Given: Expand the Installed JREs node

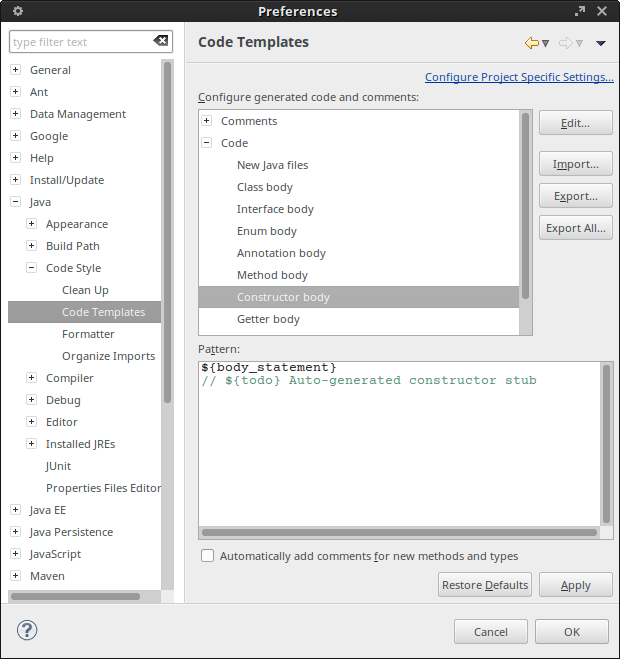Looking at the screenshot, I should tap(32, 443).
